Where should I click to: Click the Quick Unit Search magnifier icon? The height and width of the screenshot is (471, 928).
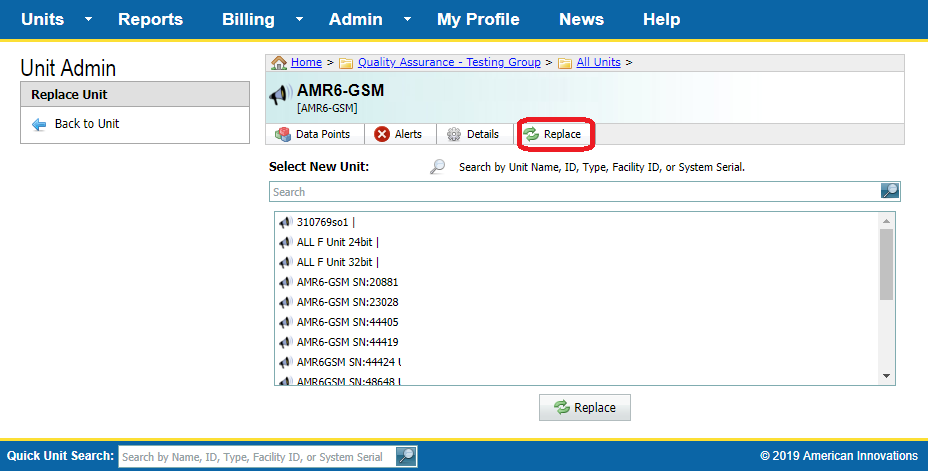click(x=406, y=456)
